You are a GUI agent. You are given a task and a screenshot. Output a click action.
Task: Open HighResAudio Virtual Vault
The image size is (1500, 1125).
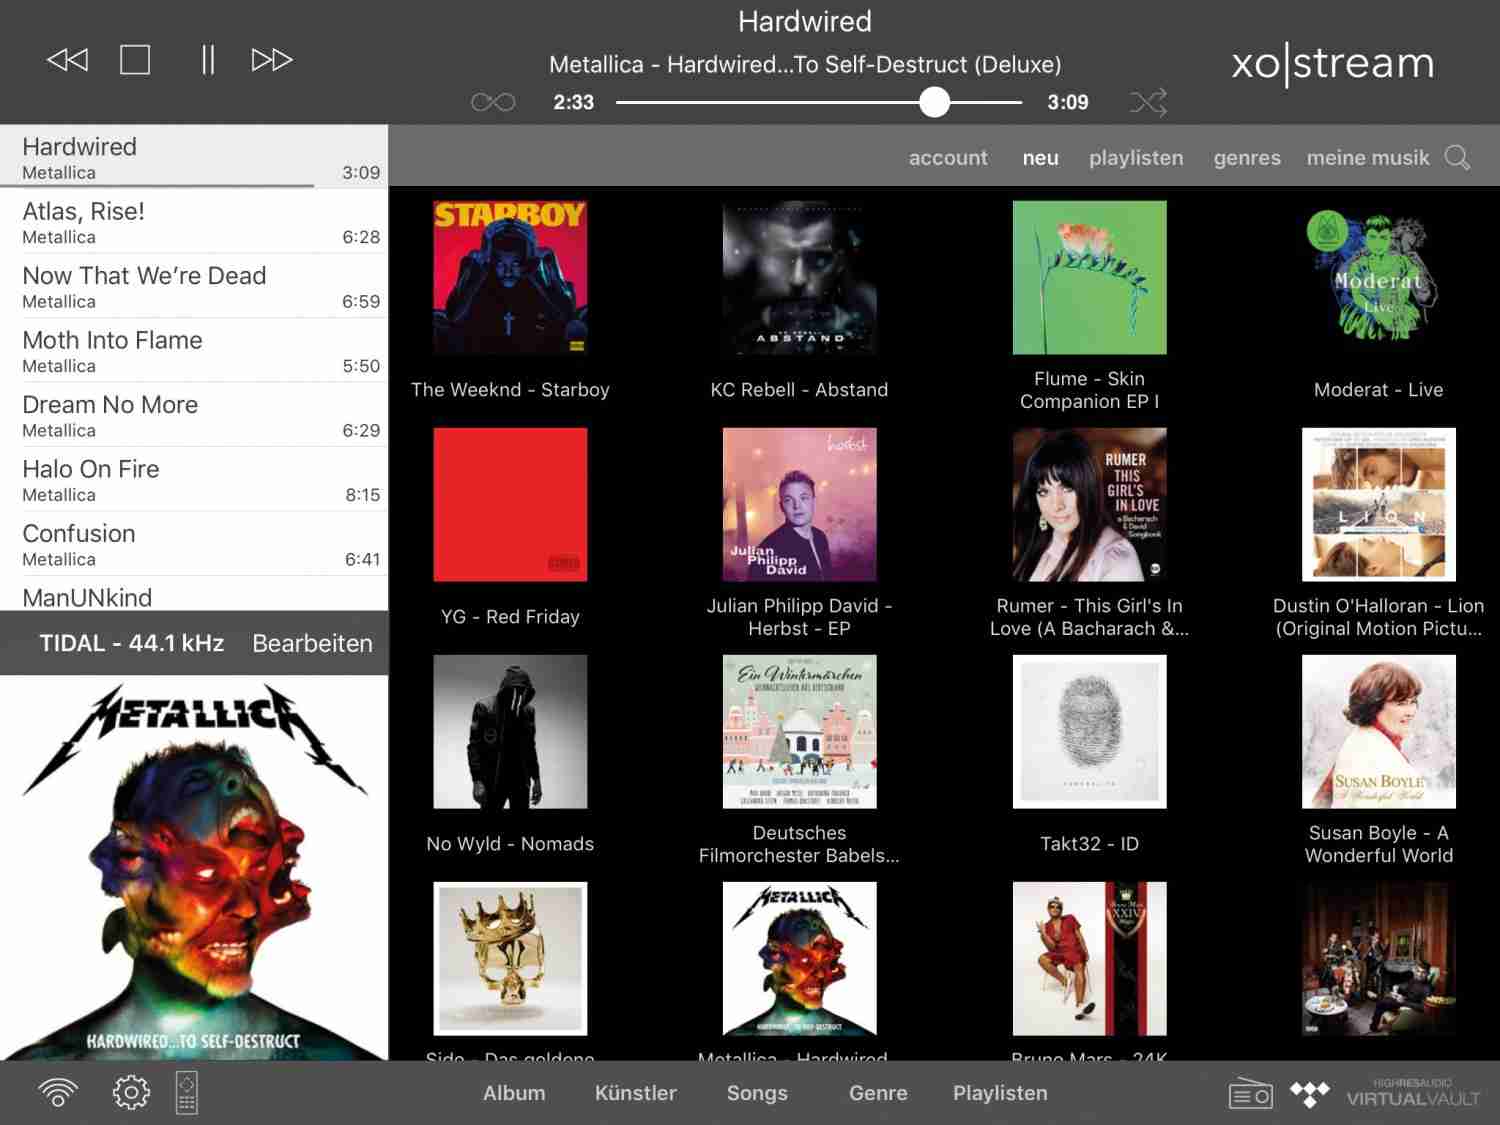pyautogui.click(x=1413, y=1093)
